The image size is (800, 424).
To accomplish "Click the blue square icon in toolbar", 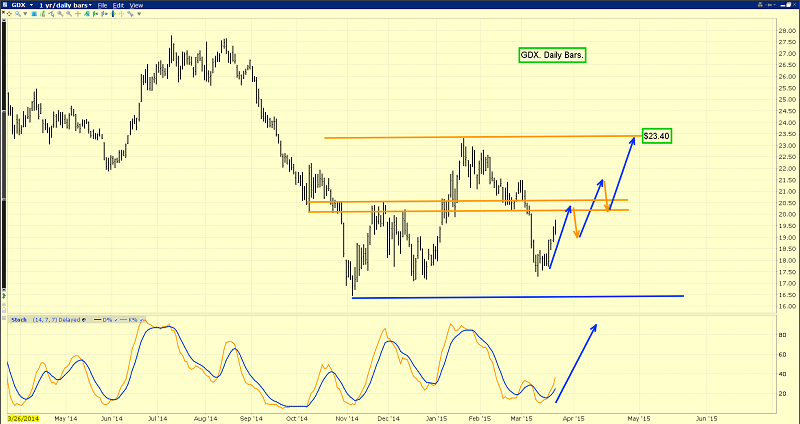I will point(34,13).
